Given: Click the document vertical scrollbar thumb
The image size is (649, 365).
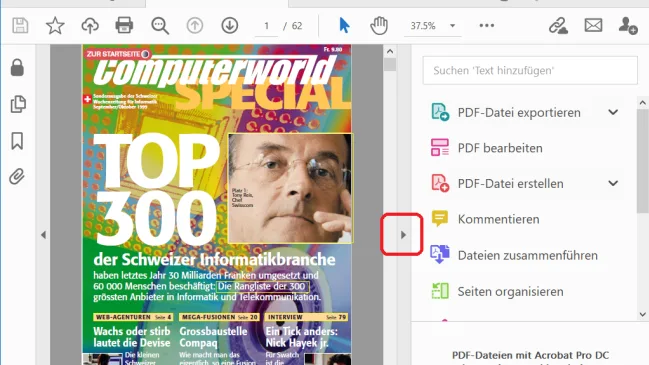Looking at the screenshot, I should tap(390, 65).
